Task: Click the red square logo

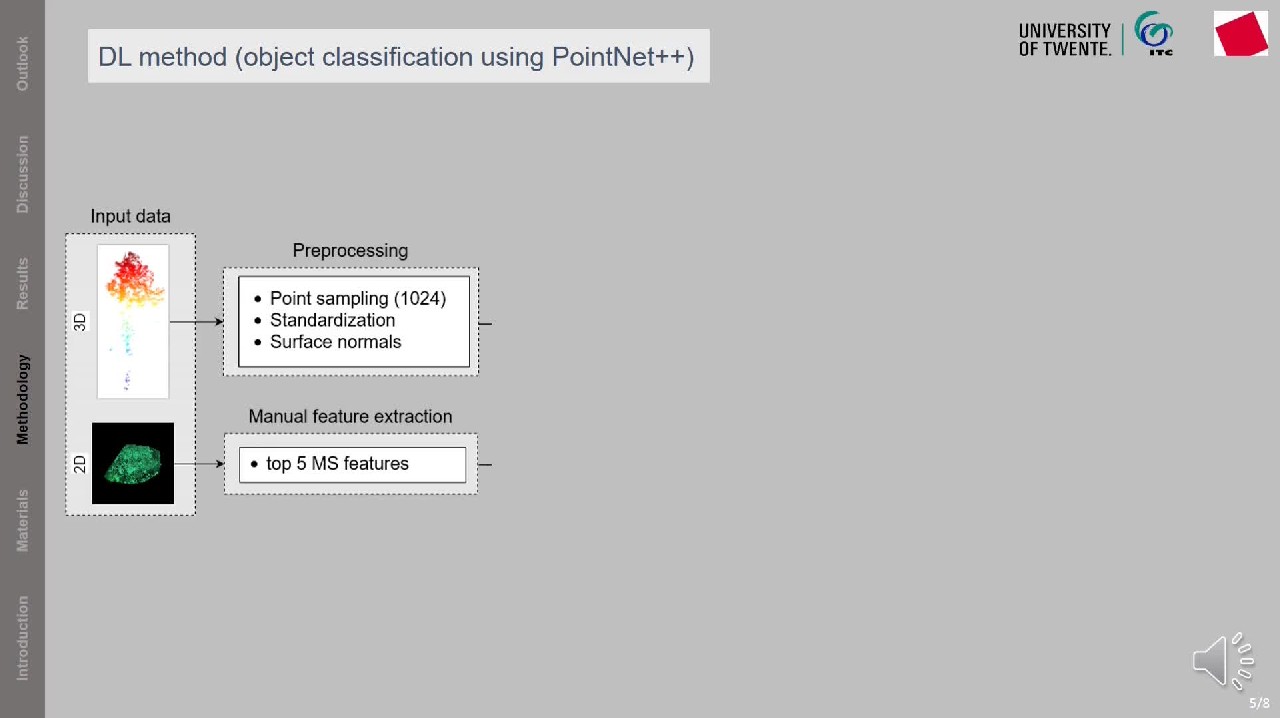Action: tap(1240, 34)
